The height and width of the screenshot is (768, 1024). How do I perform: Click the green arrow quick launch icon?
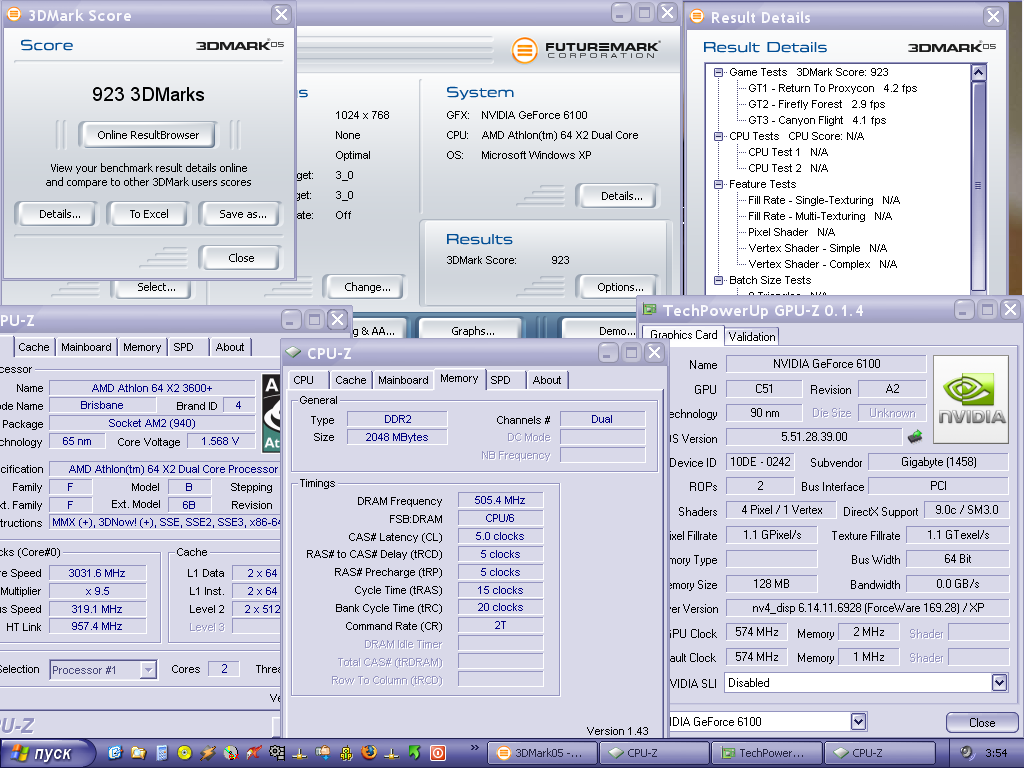click(415, 753)
